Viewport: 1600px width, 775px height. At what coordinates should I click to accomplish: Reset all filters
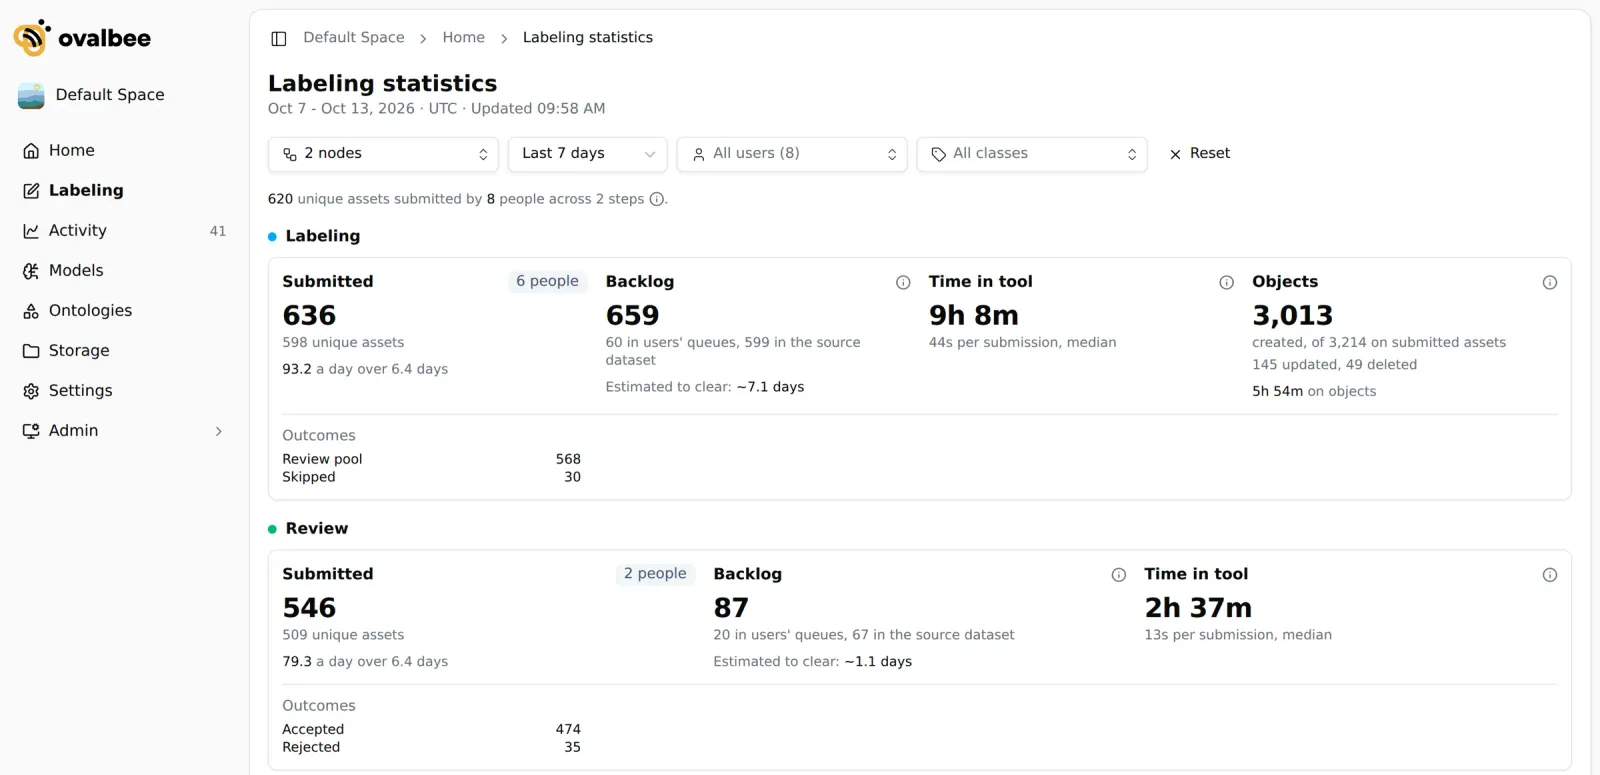coord(1200,154)
